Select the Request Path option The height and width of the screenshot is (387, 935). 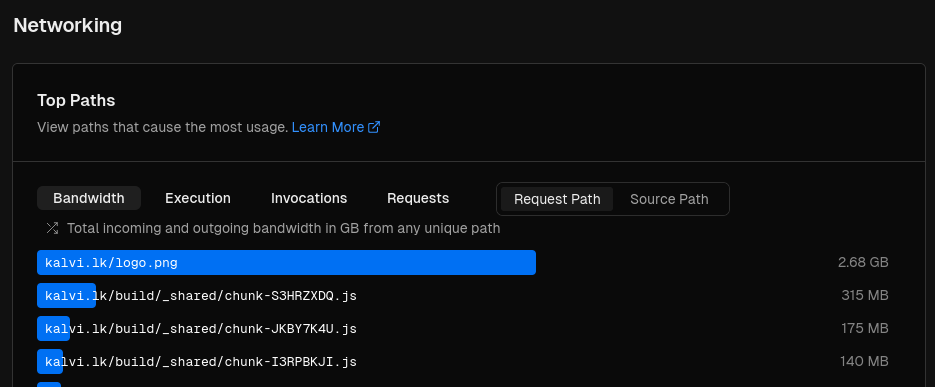click(x=557, y=199)
